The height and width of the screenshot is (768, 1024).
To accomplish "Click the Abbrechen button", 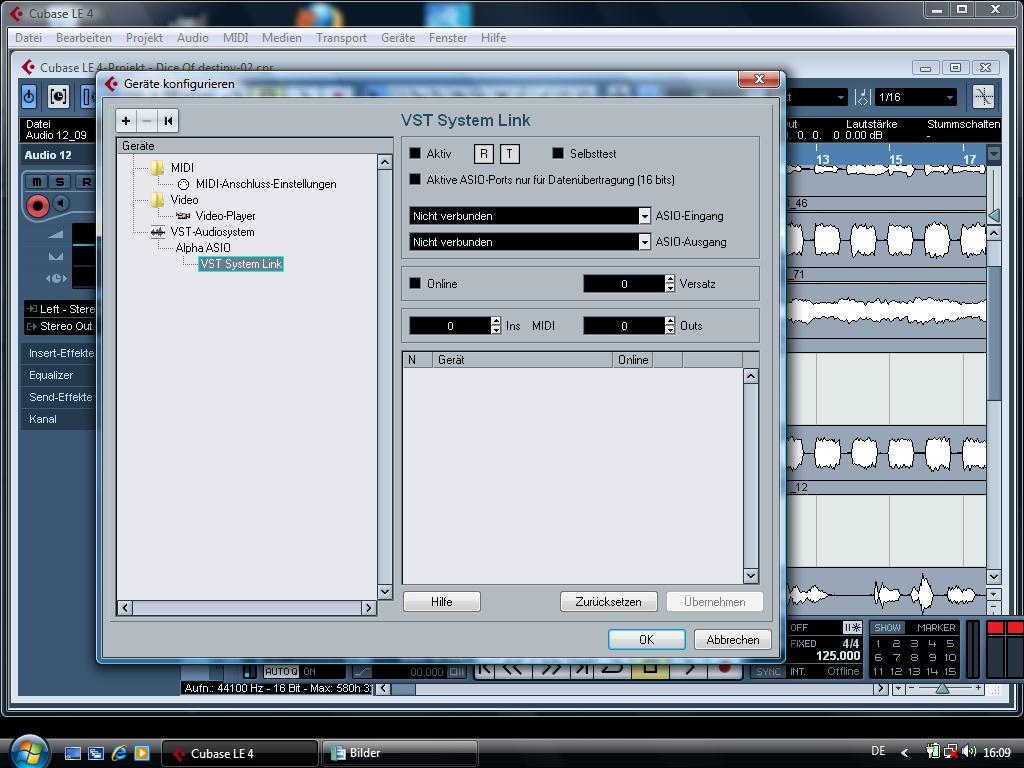I will click(x=733, y=640).
